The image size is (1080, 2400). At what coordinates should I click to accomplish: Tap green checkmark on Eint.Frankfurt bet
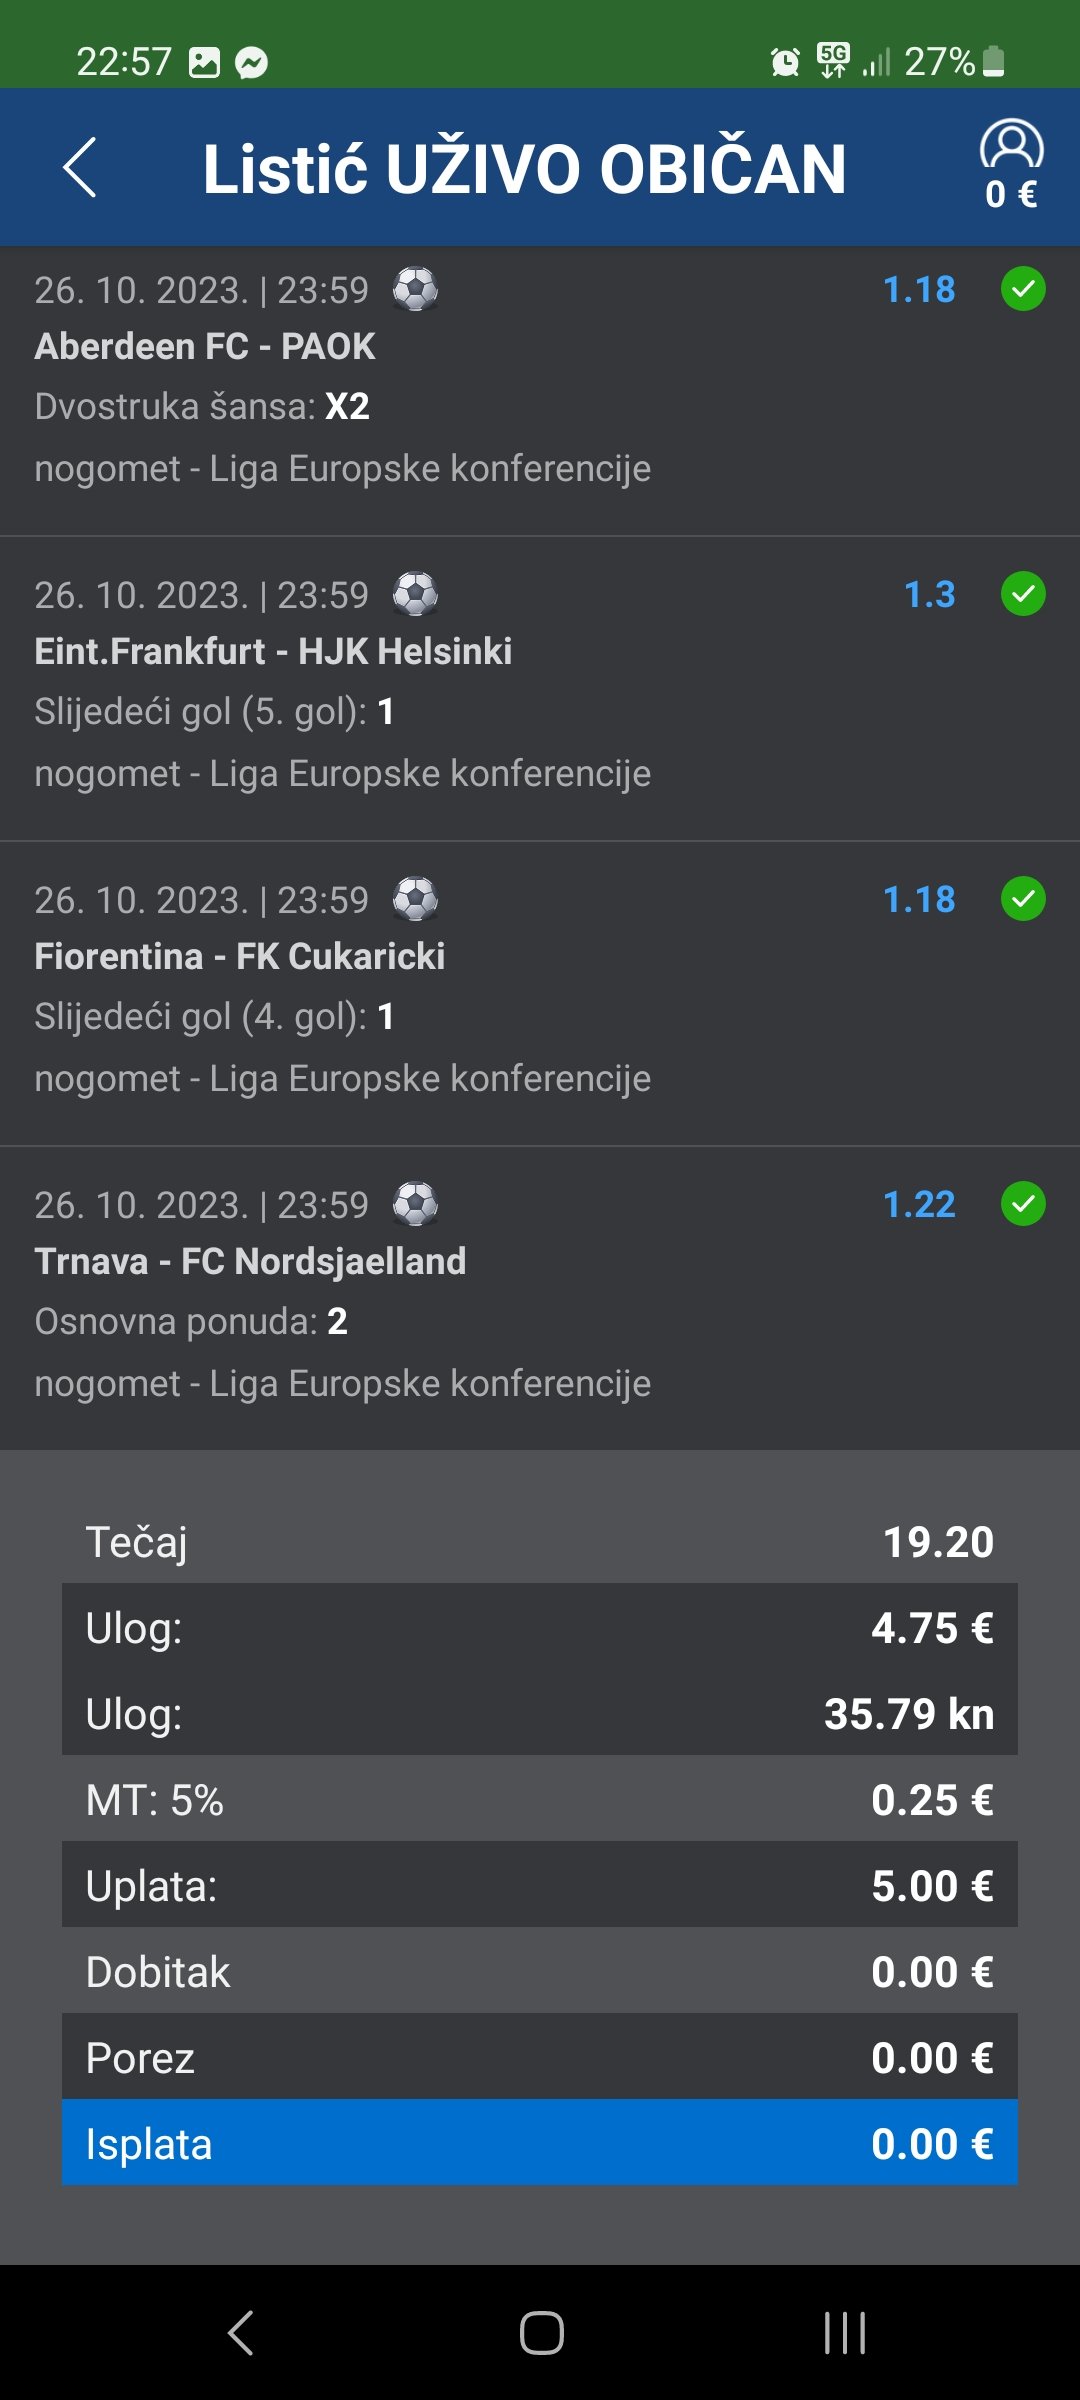pyautogui.click(x=1023, y=594)
